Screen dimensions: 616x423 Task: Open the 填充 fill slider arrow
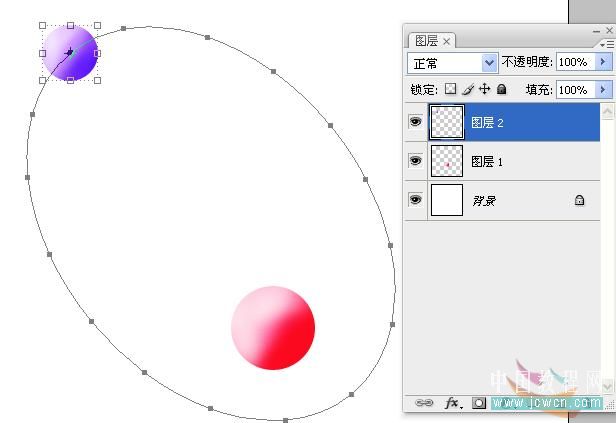[x=603, y=90]
